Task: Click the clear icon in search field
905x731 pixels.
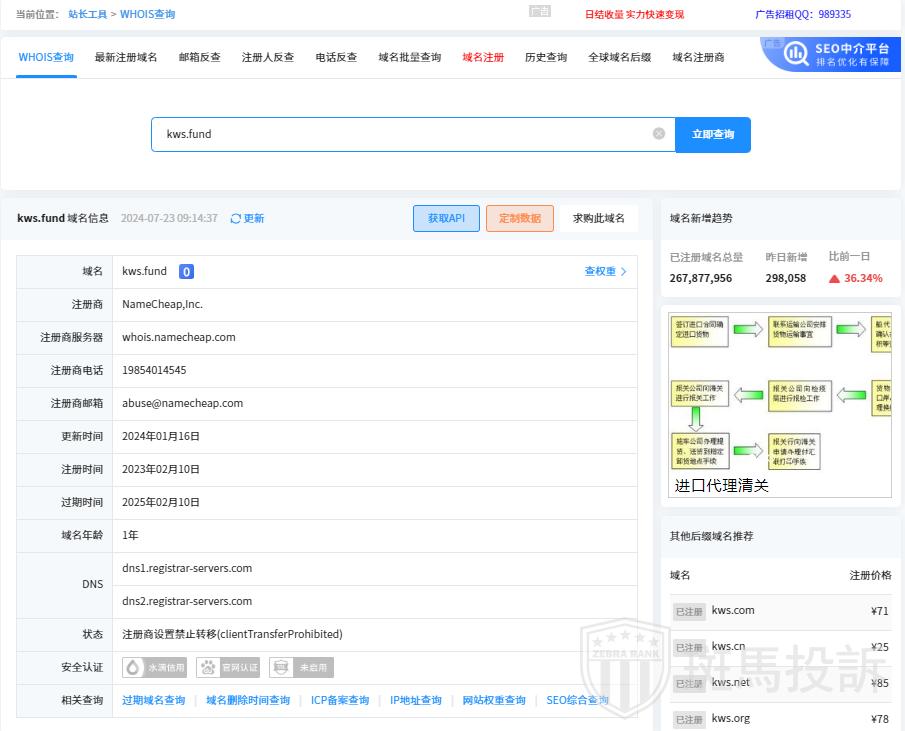Action: 659,134
